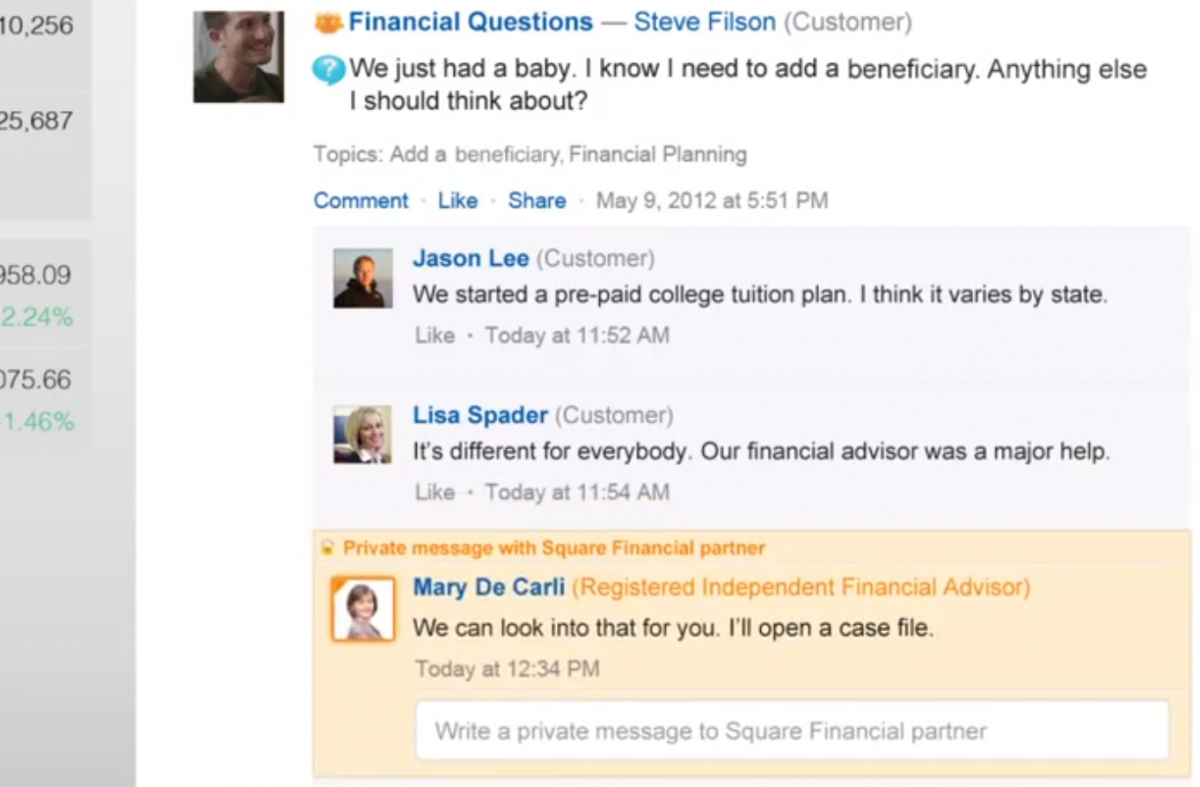1200x787 pixels.
Task: Open Mary De Carli's avatar
Action: click(362, 608)
